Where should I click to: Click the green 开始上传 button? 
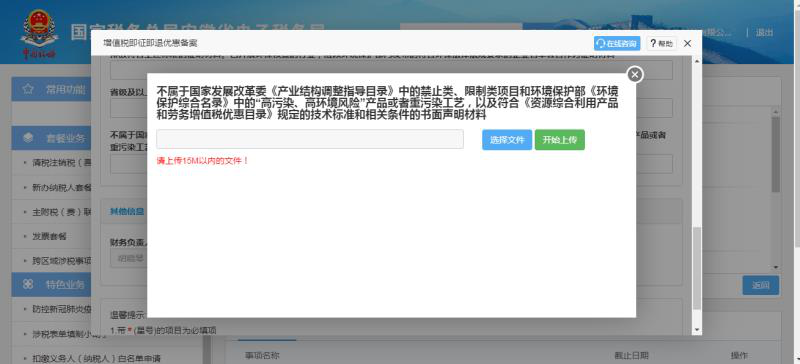tap(560, 140)
